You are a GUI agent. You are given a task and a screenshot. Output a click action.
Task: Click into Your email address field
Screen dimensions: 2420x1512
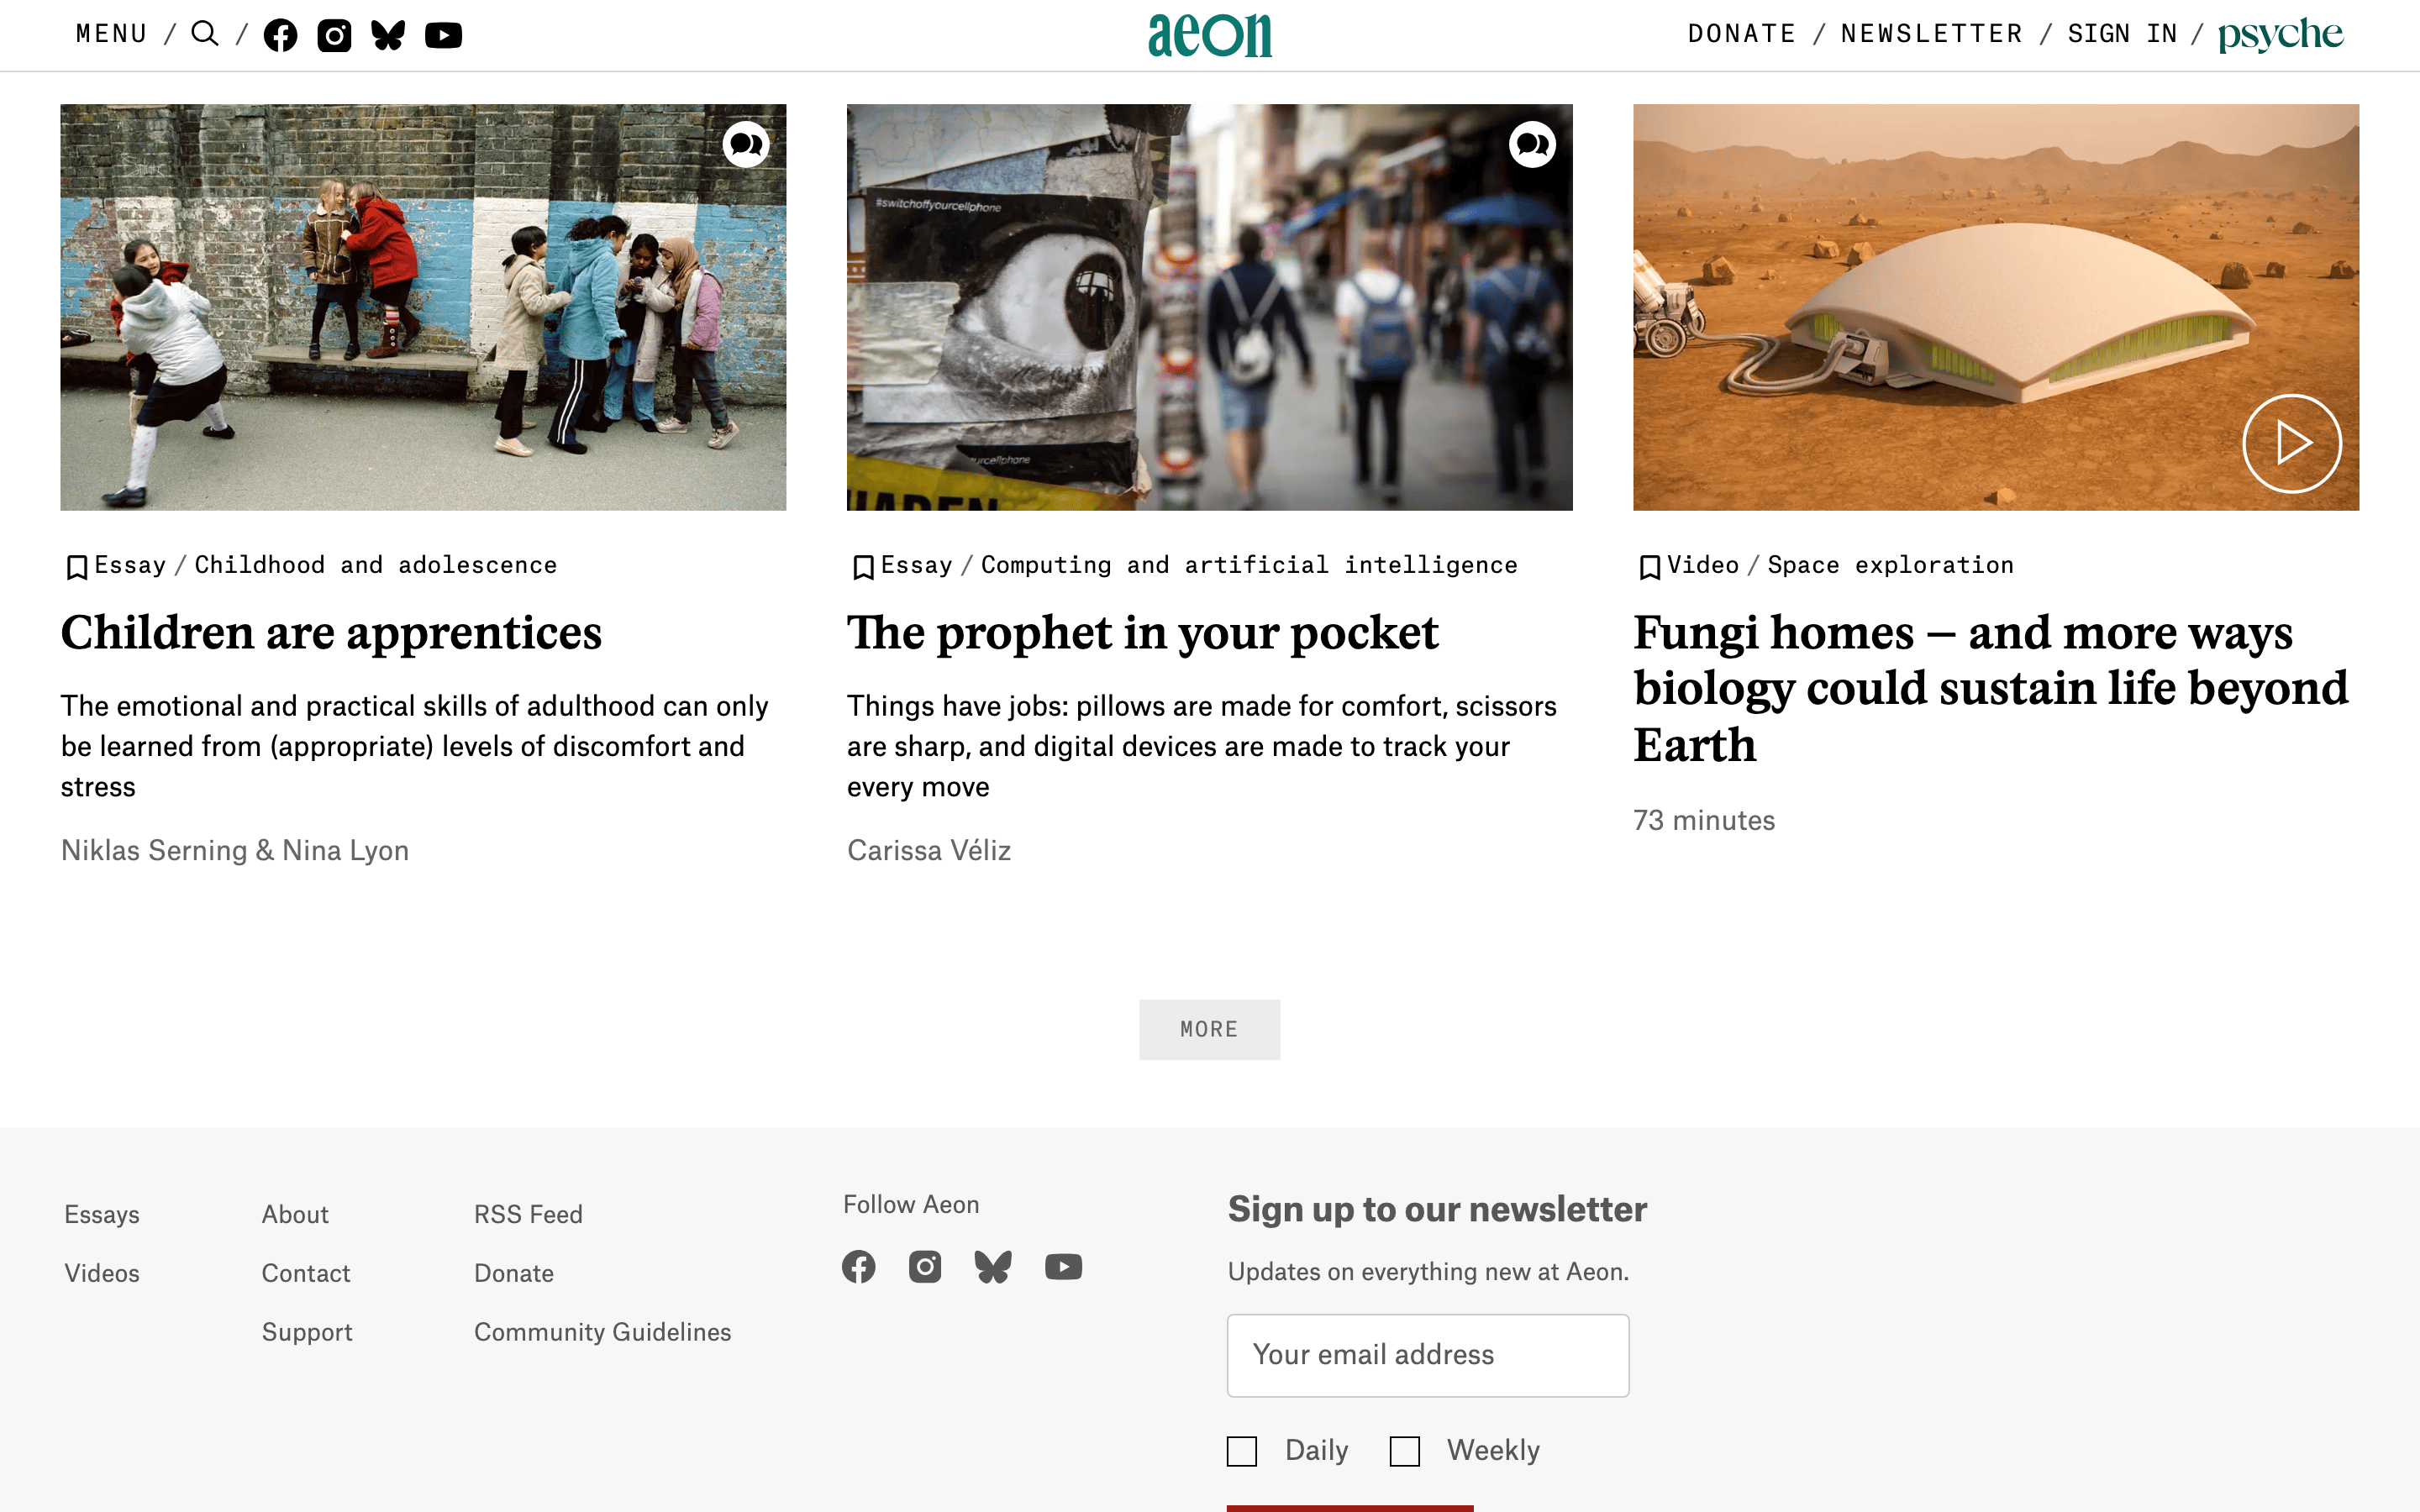pos(1428,1355)
